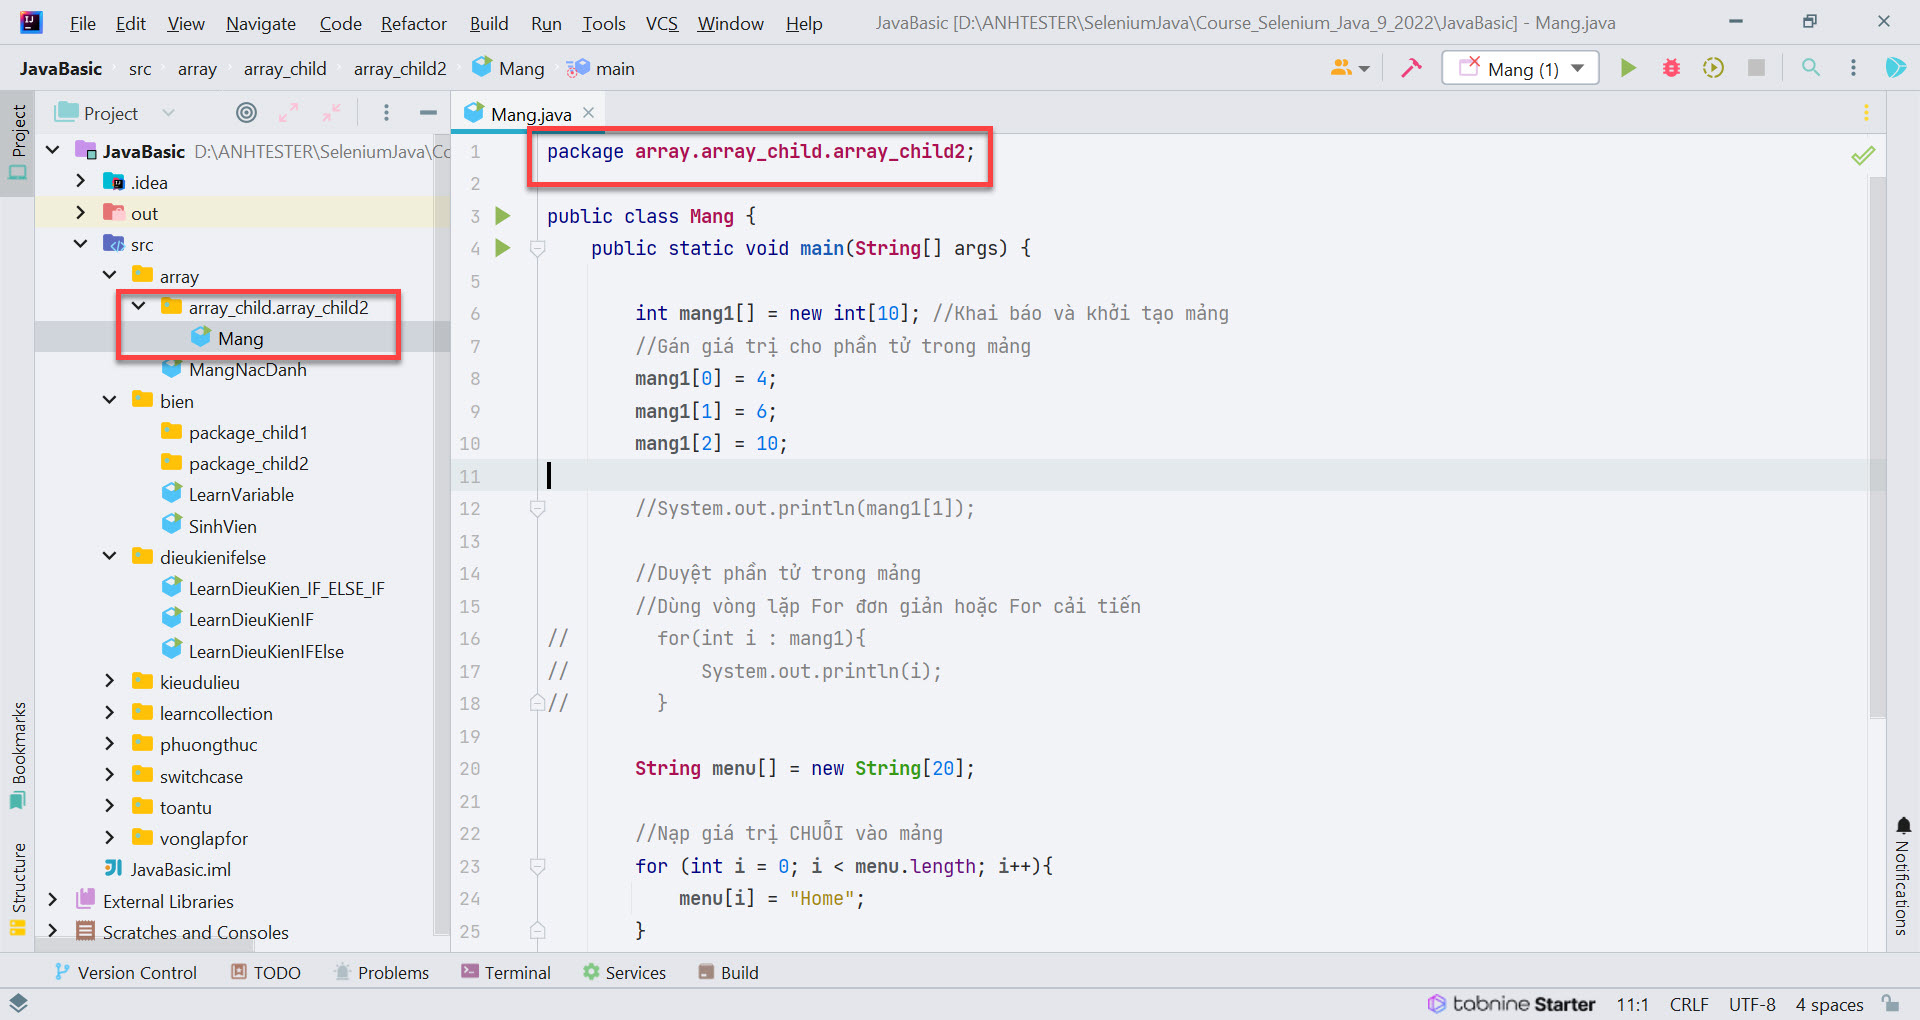Click line:column 11:1 status indicator

[x=1632, y=1004]
